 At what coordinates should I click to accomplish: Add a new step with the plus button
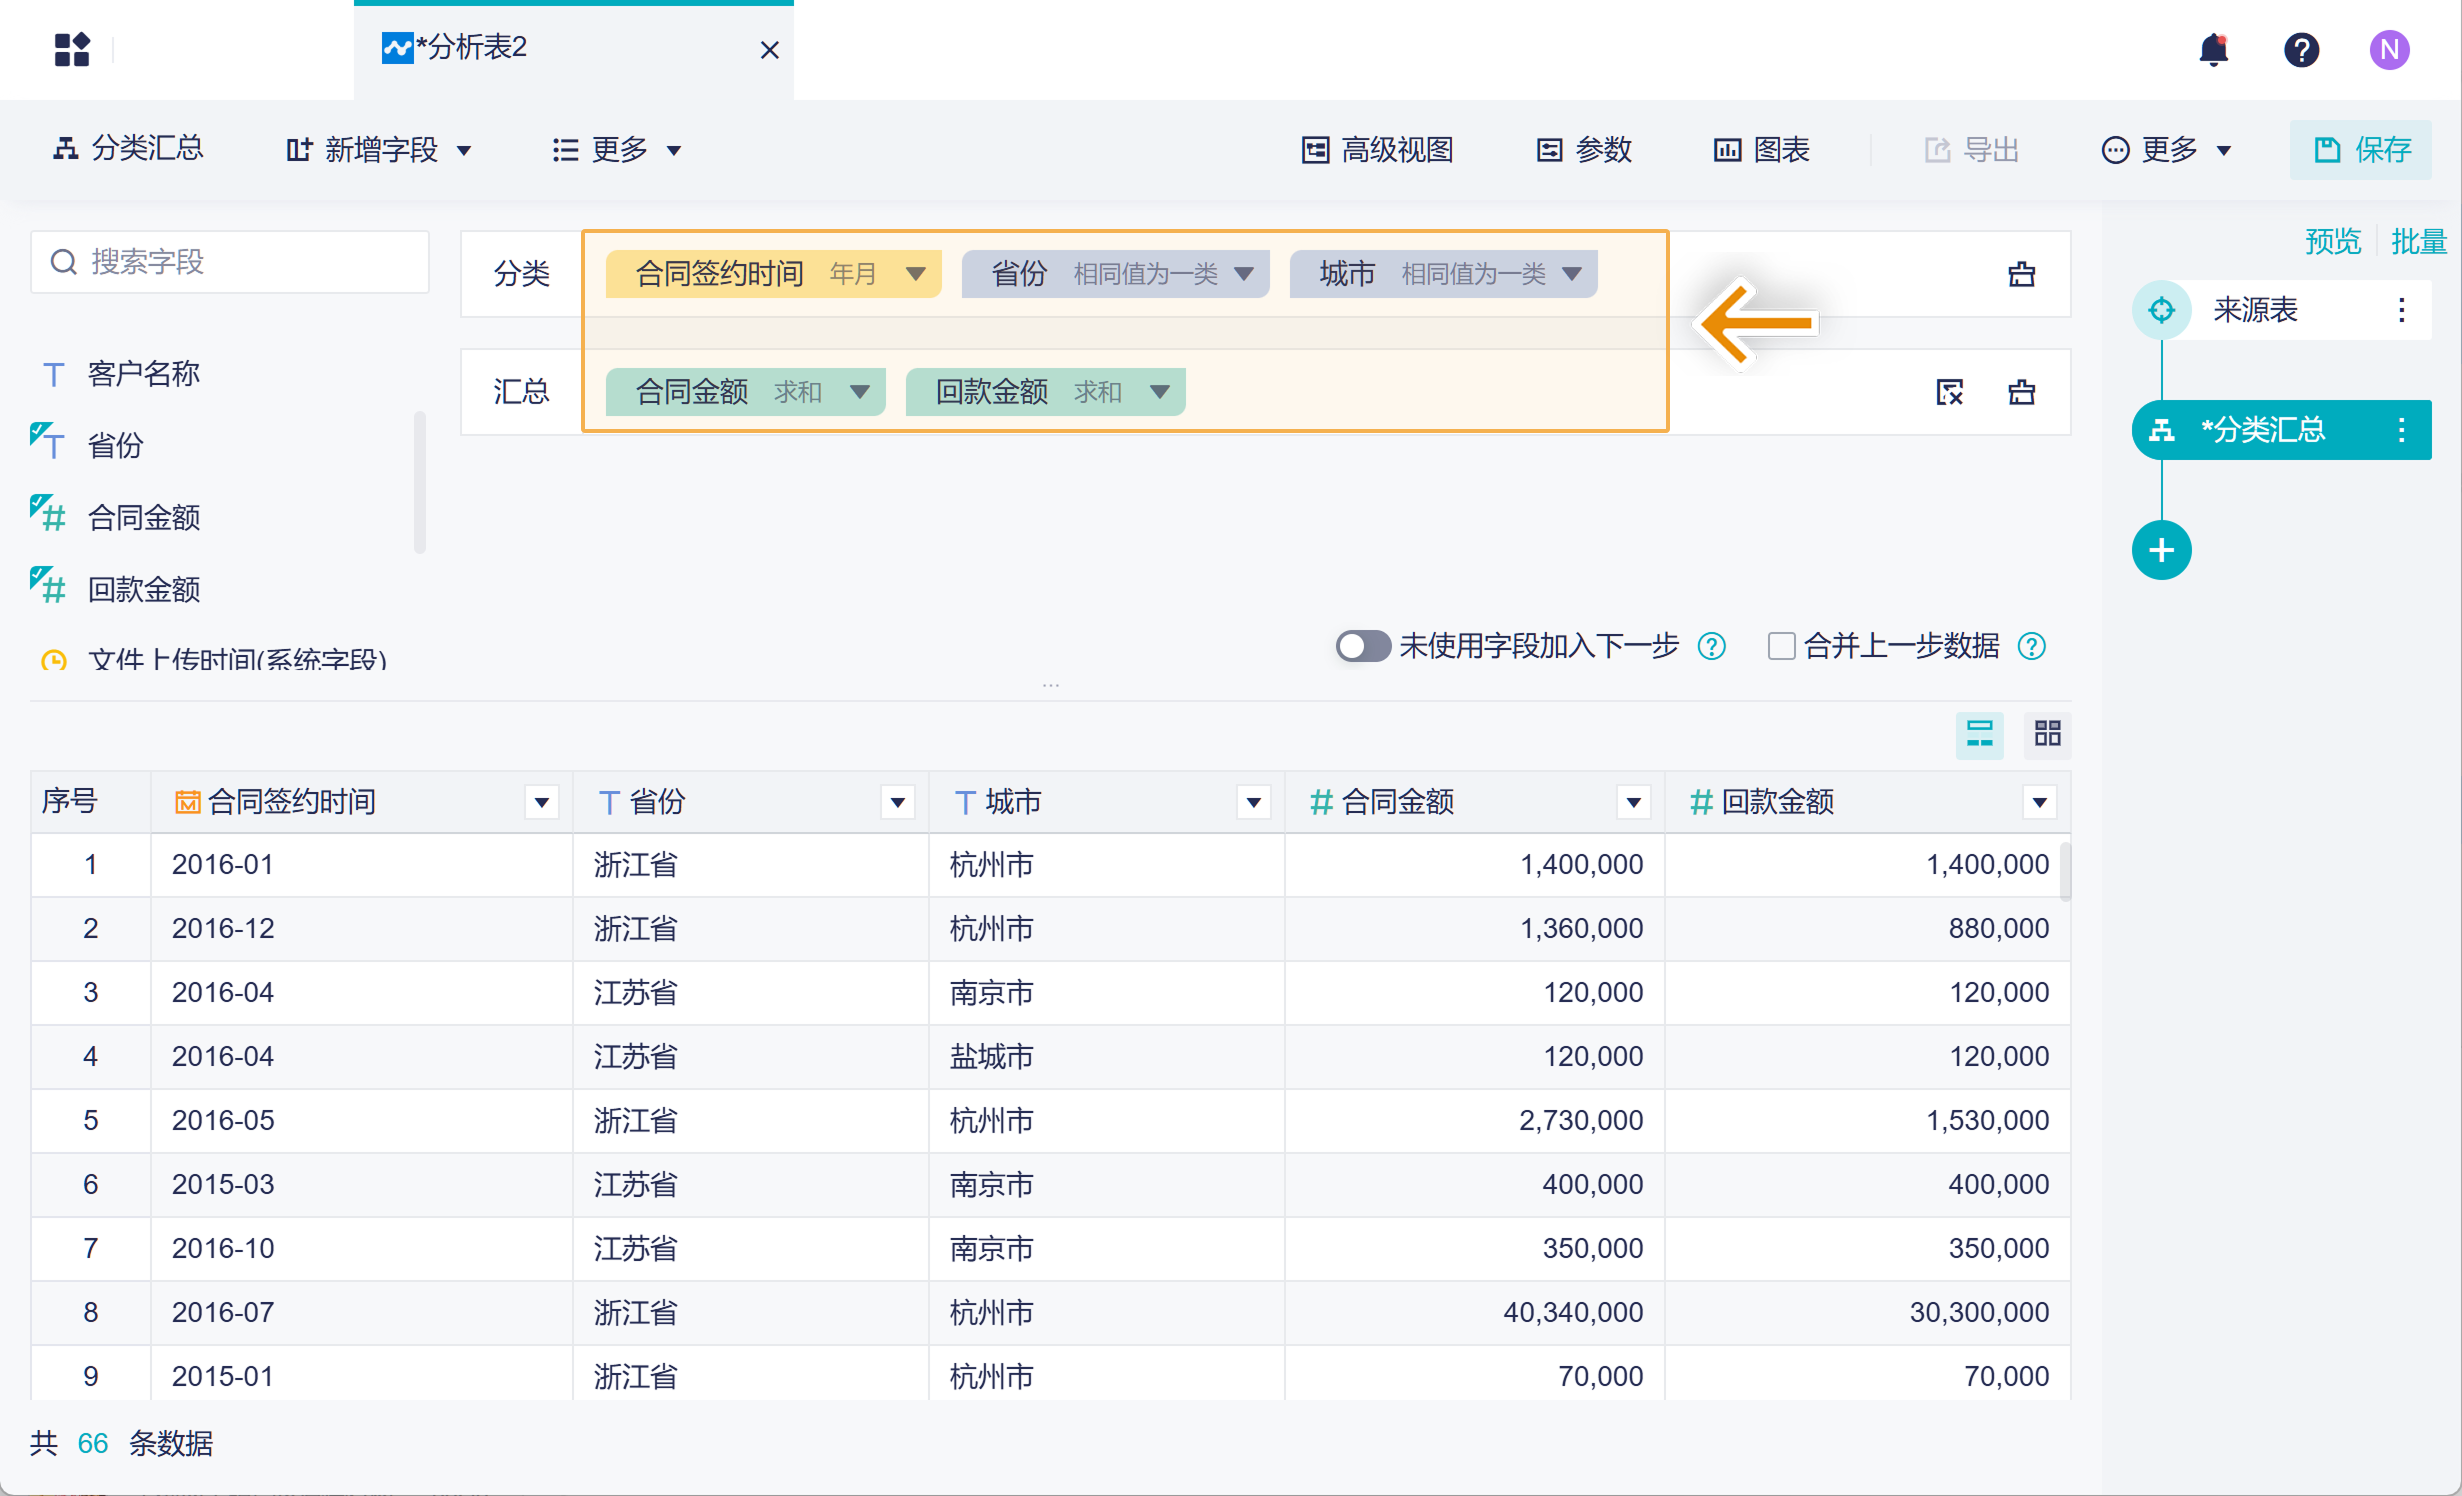pyautogui.click(x=2161, y=550)
